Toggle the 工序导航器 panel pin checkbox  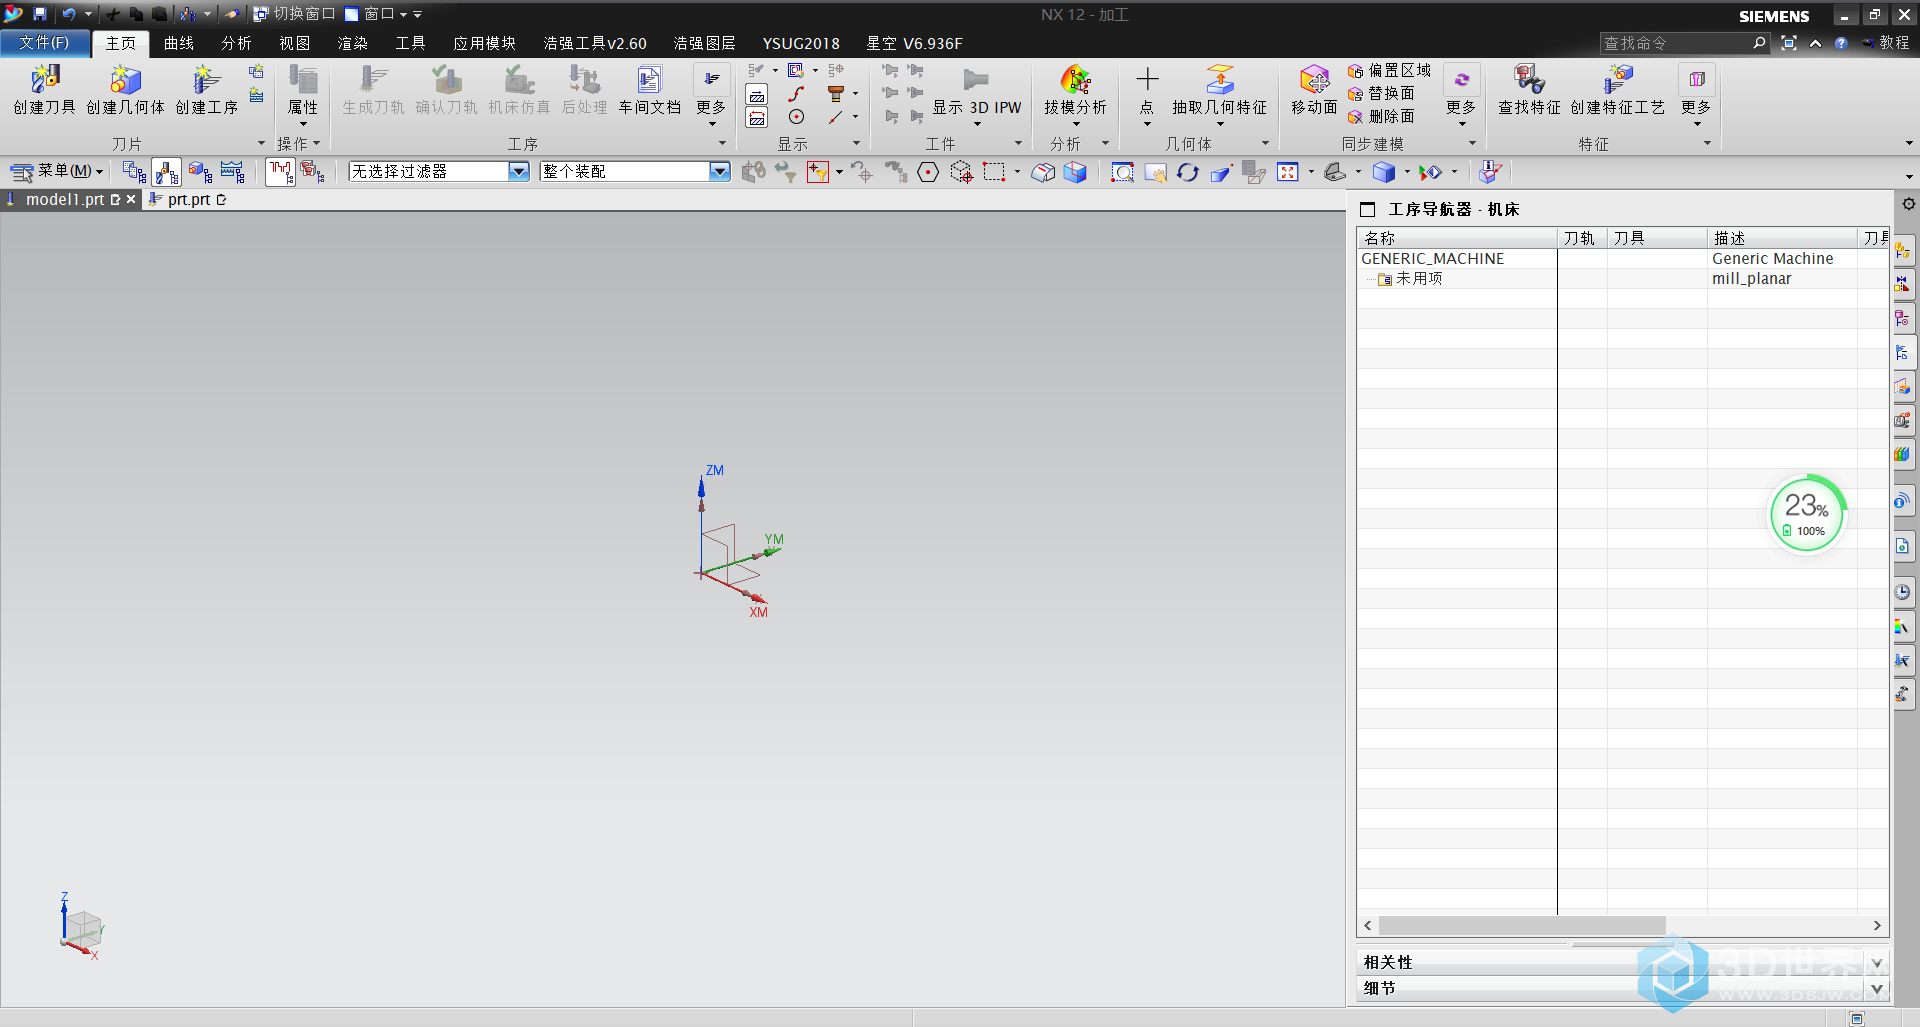point(1367,209)
